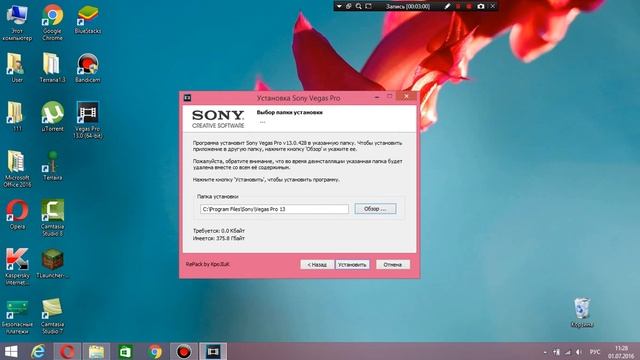Open the taskbar clock and date
Viewport: 640px width, 360px height.
621,352
